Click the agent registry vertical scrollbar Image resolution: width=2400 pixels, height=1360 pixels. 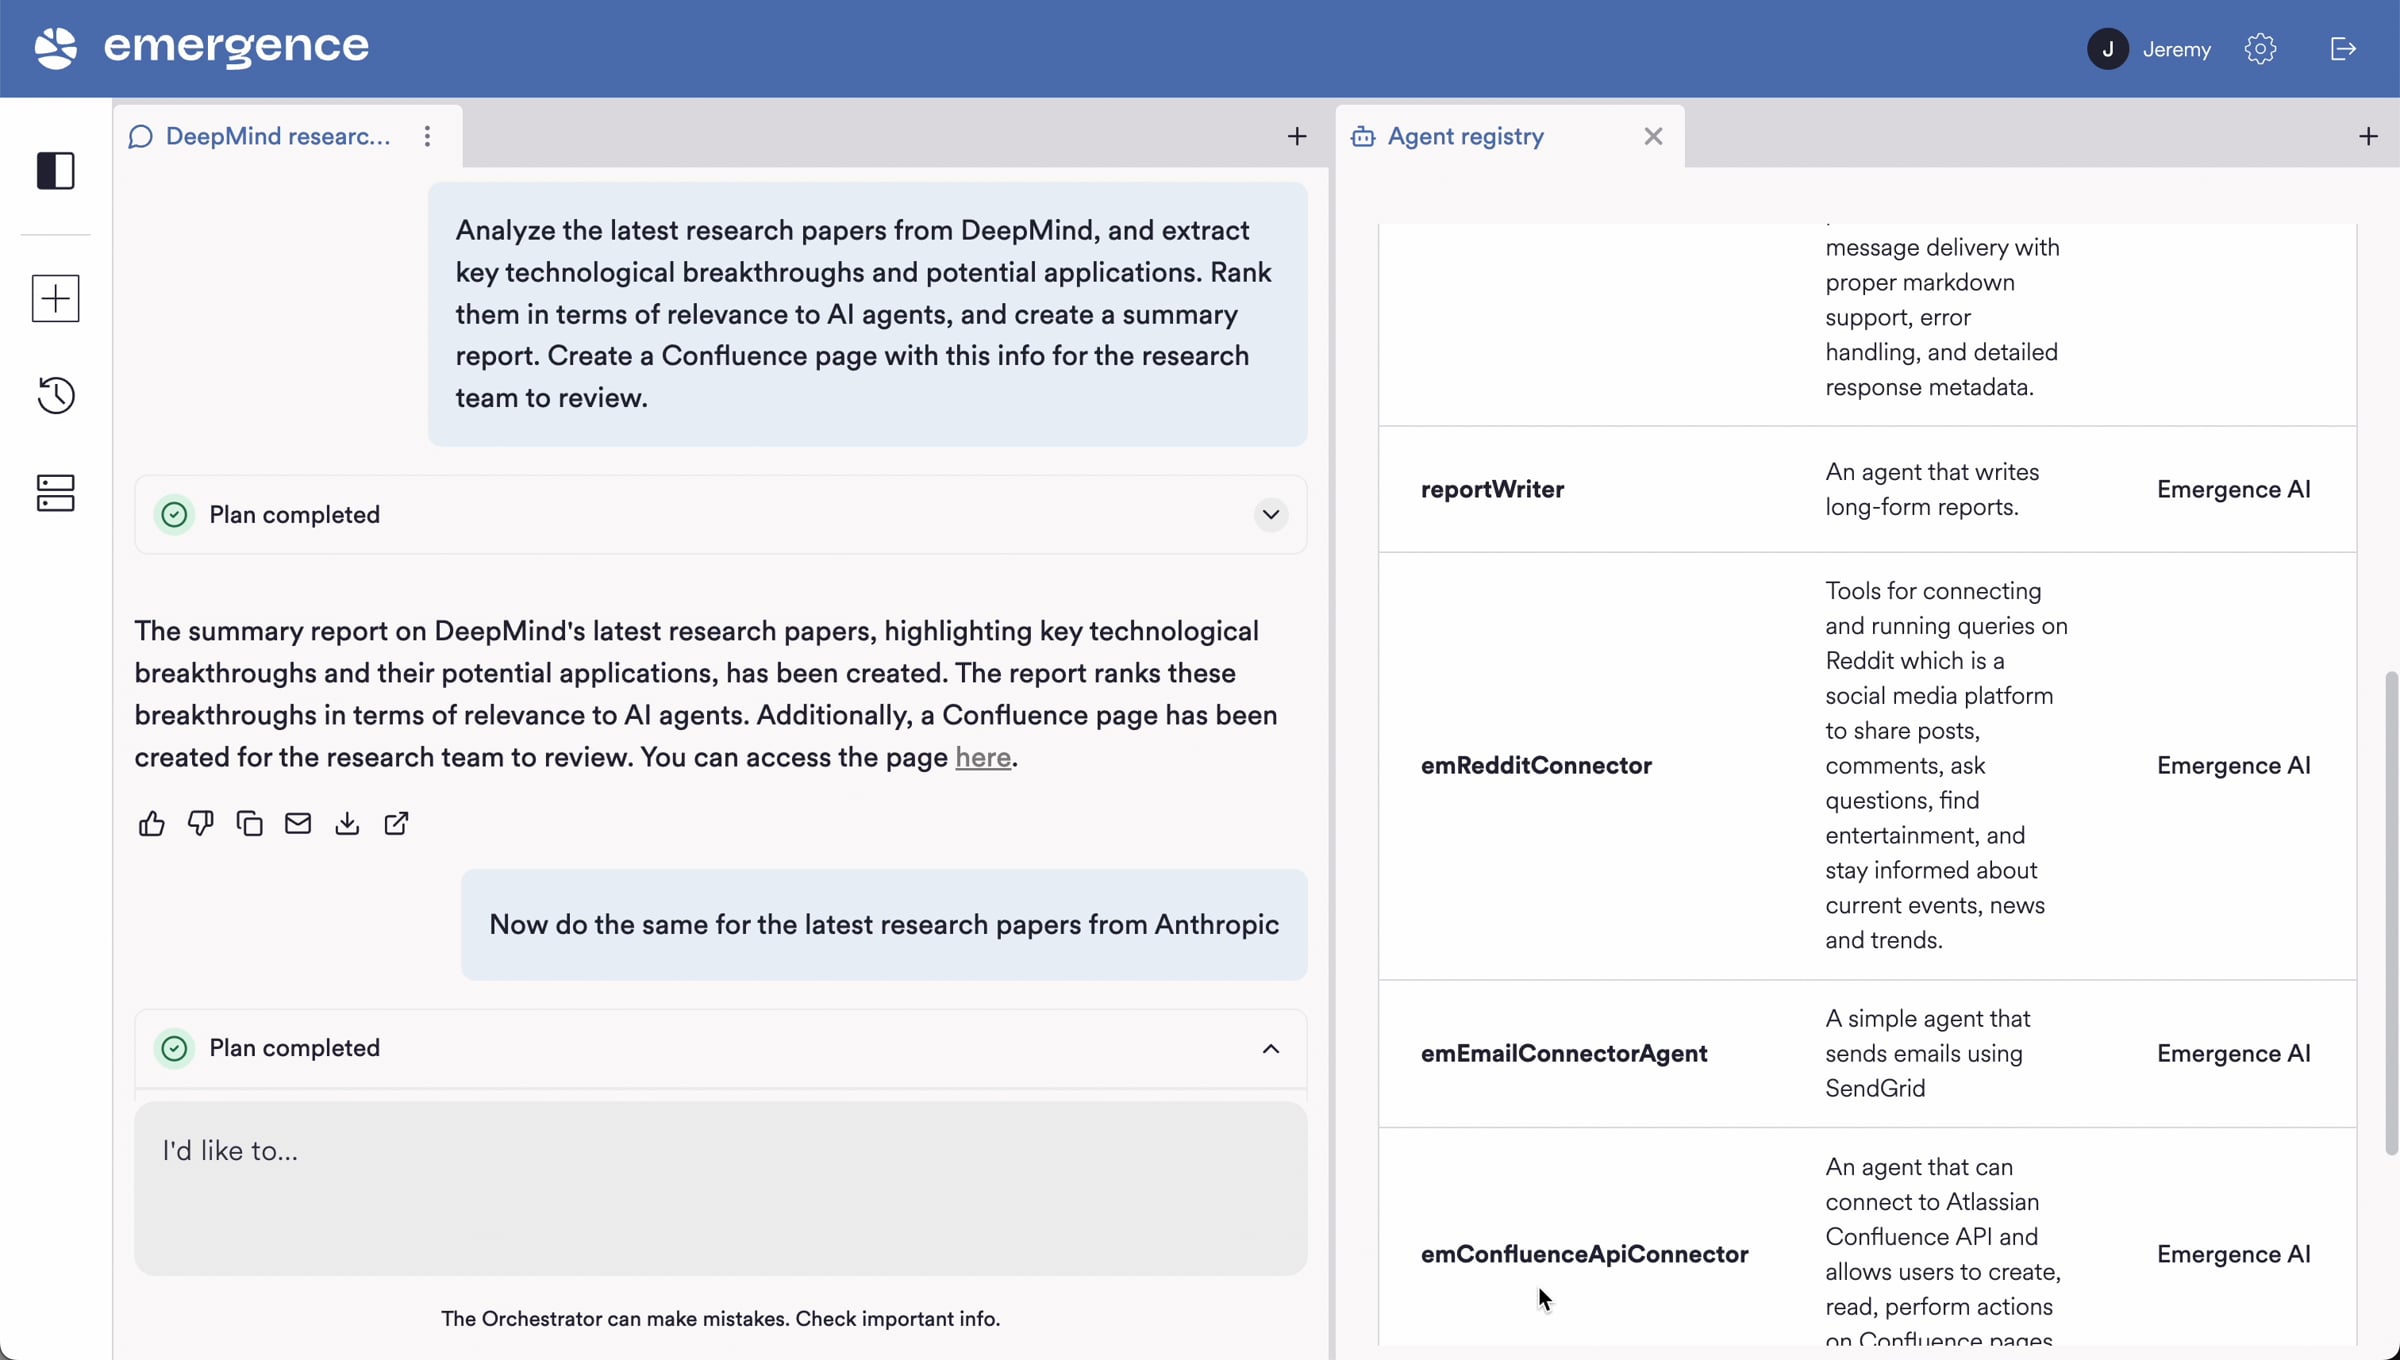point(2390,912)
